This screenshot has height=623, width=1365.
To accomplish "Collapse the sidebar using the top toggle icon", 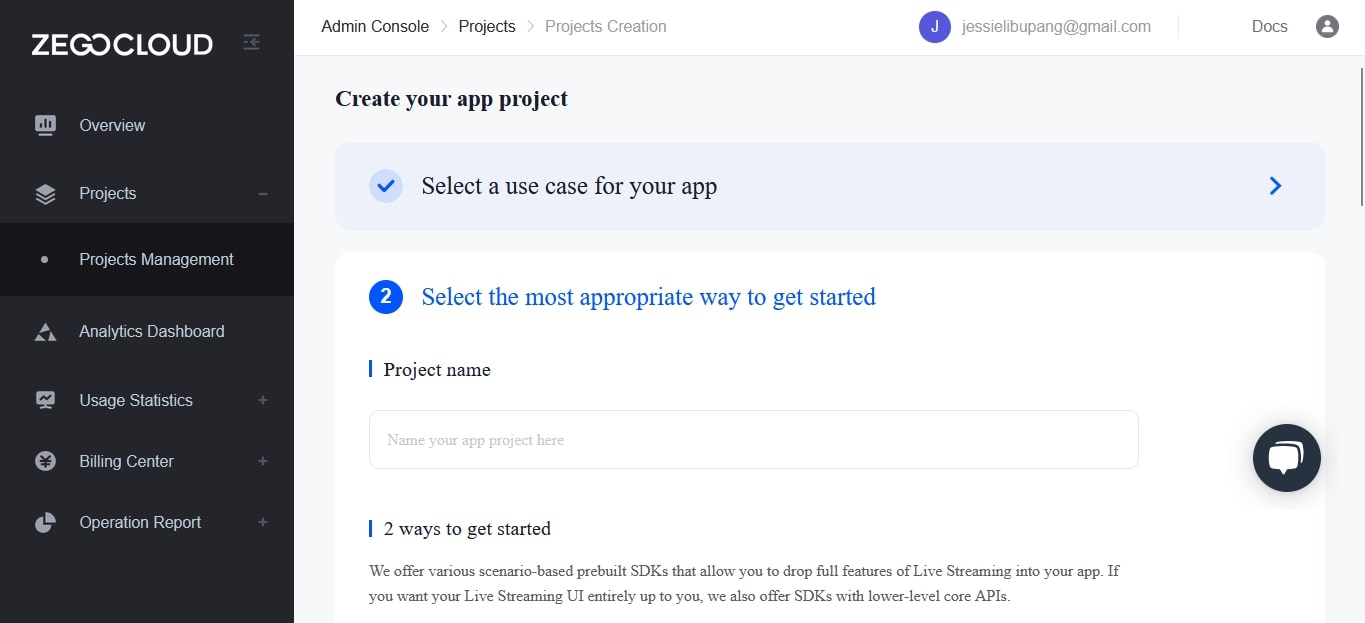I will tap(251, 43).
